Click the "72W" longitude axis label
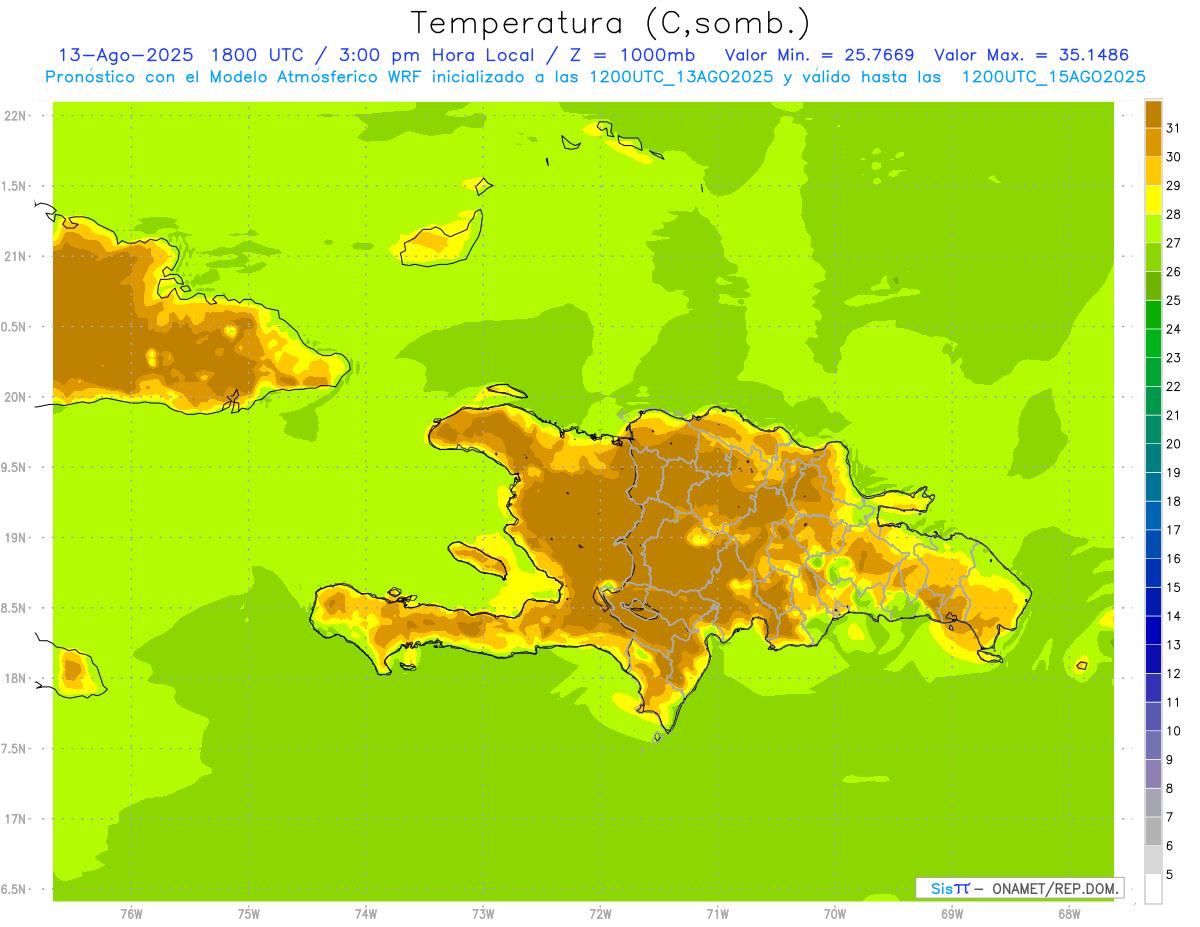This screenshot has height=927, width=1200. coord(600,913)
